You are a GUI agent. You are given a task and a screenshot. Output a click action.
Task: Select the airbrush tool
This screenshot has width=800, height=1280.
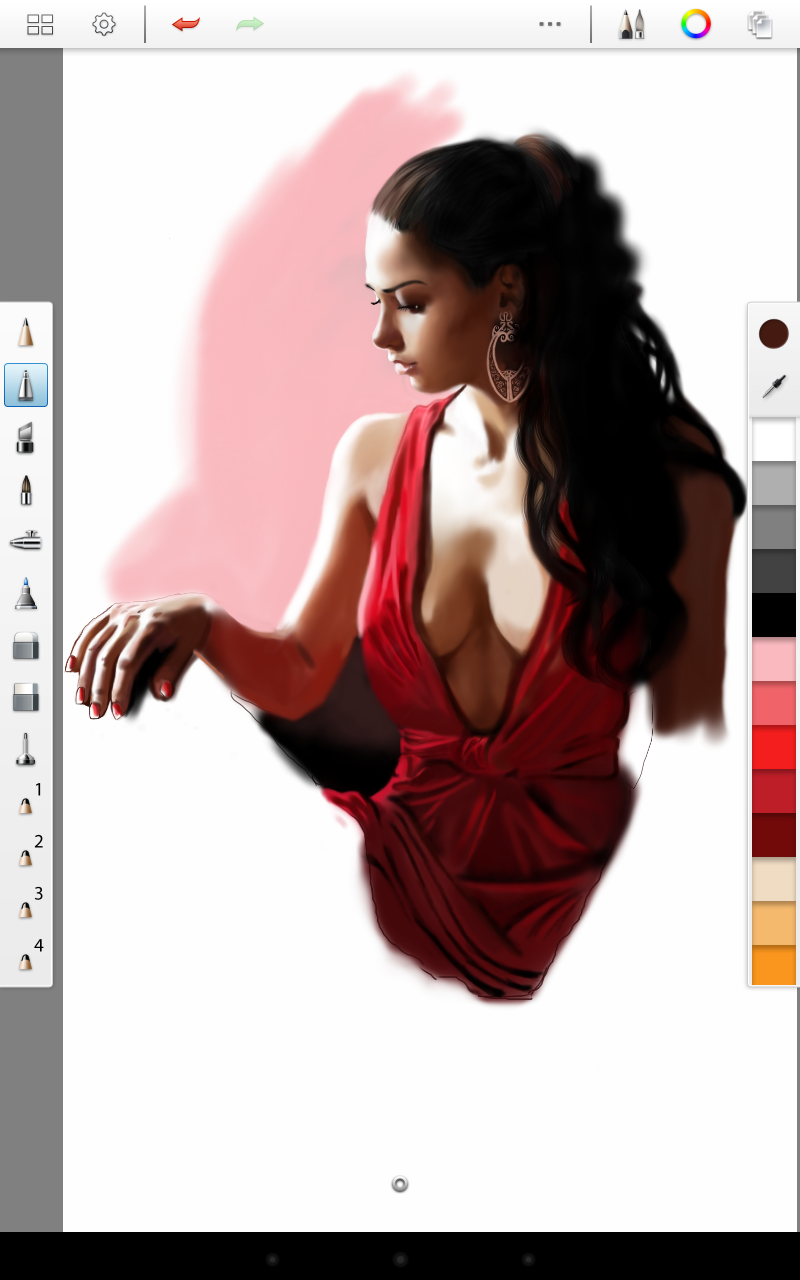click(26, 541)
